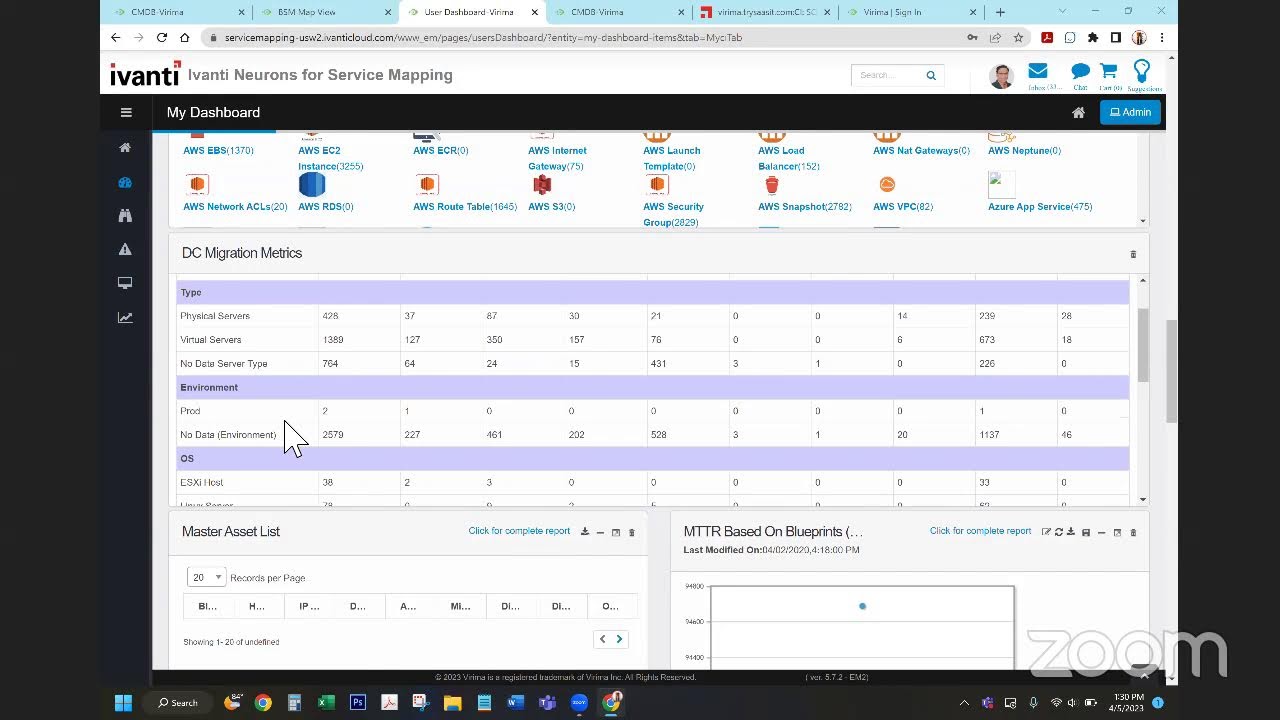Delete the Master Asset List widget
Screen dimensions: 1280x720
[x=631, y=532]
